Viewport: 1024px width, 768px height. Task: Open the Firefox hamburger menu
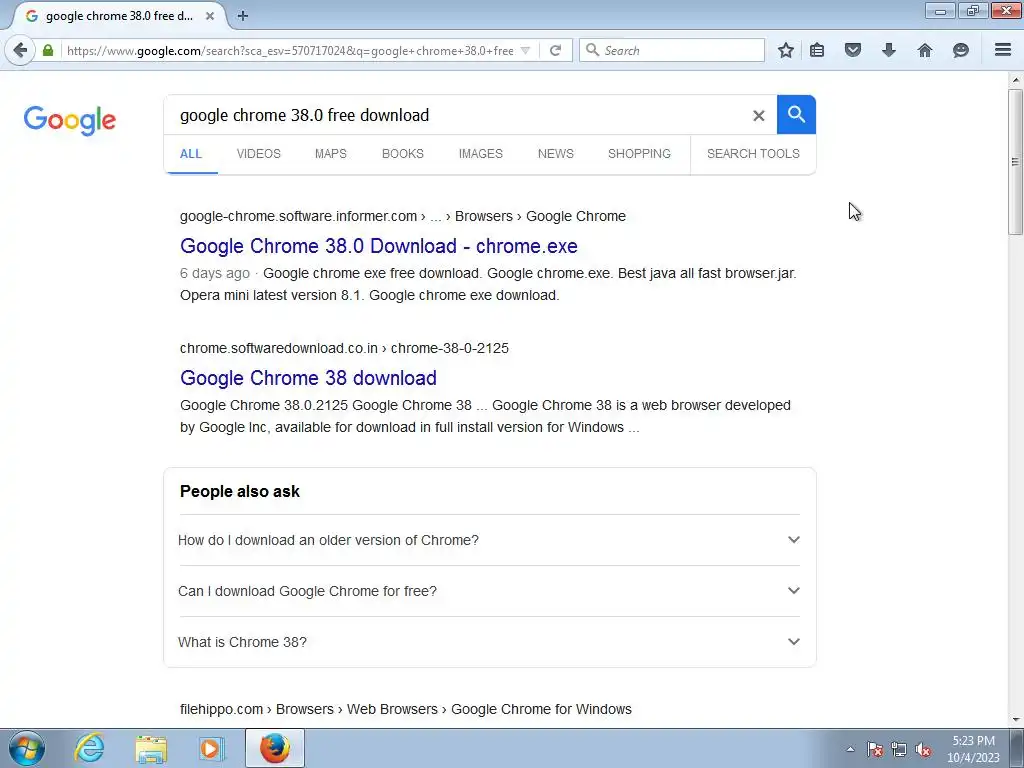pyautogui.click(x=1003, y=50)
